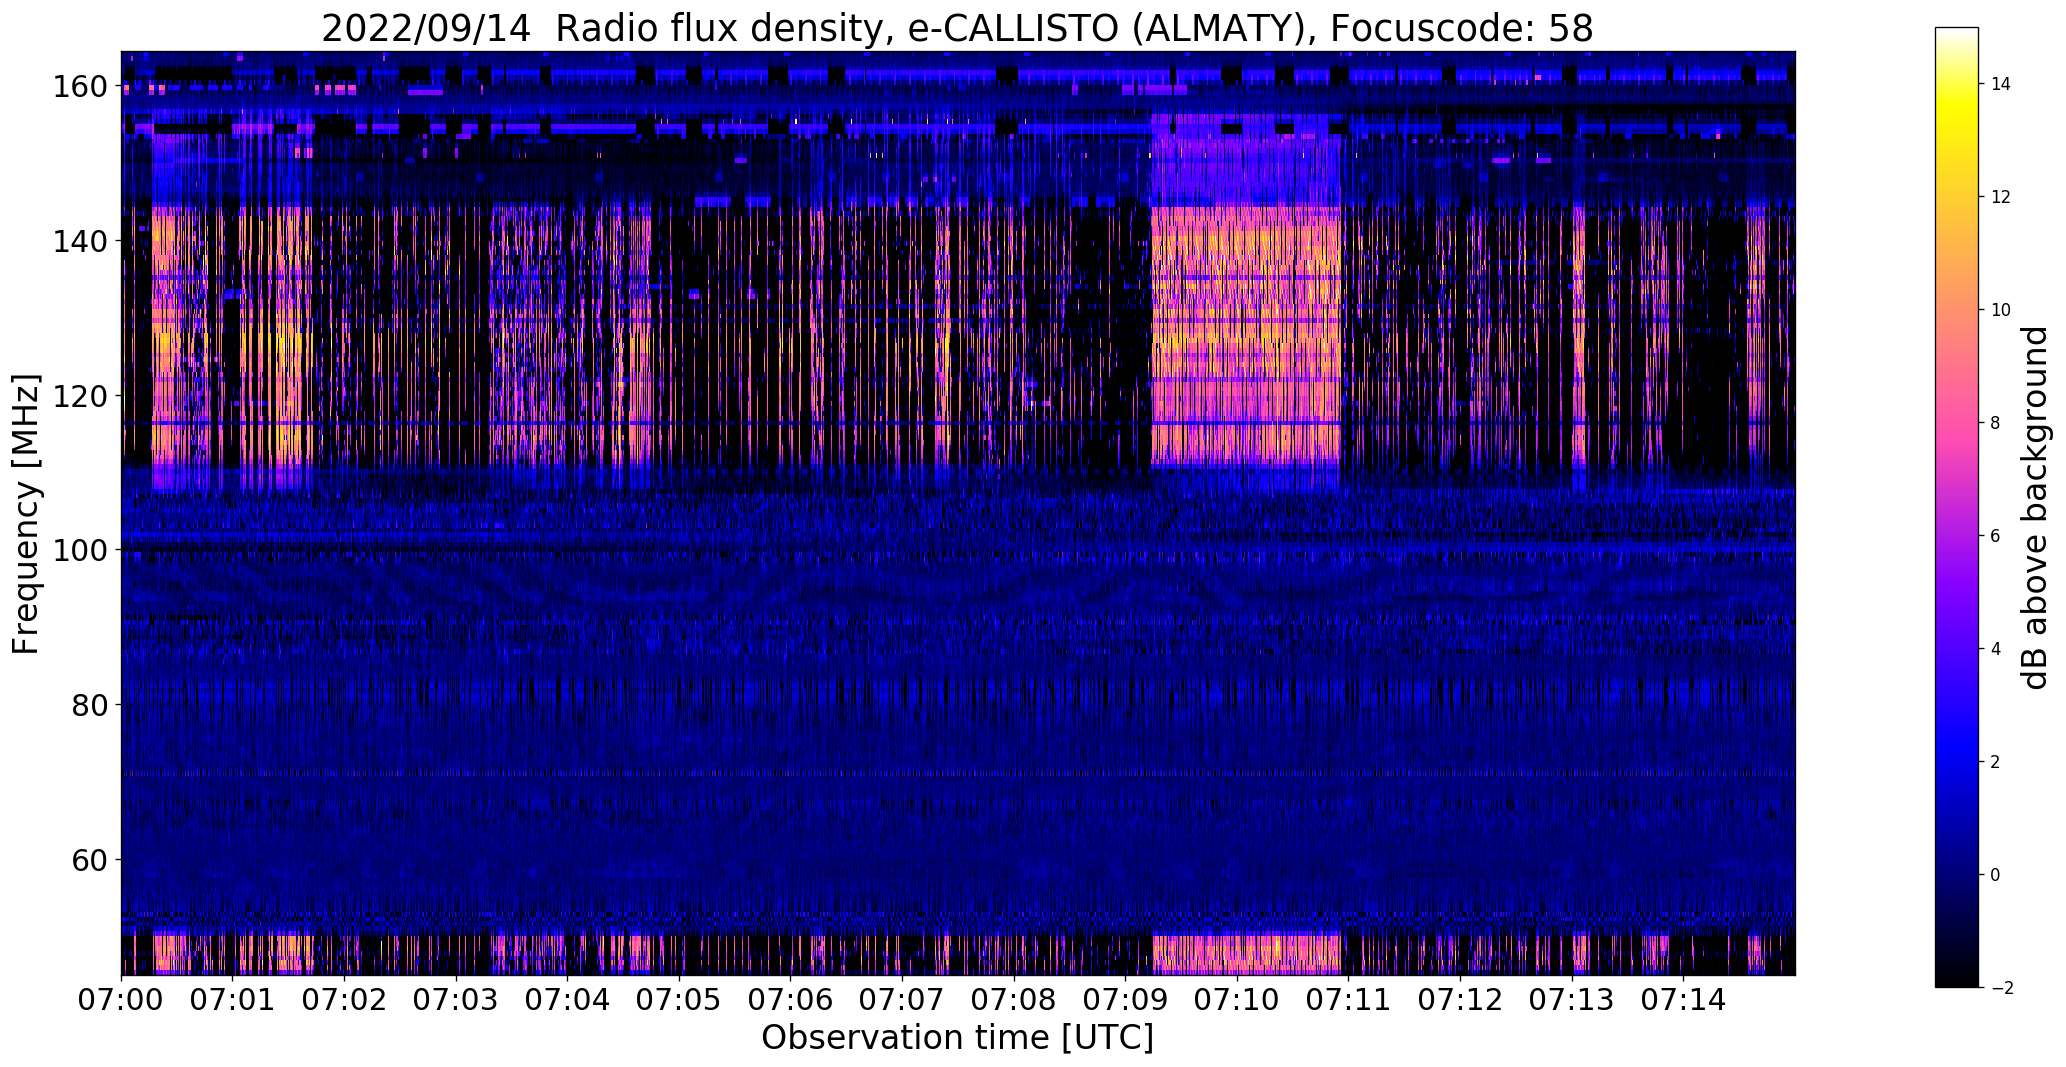
Task: Select the 07:07 time tick label
Action: [x=903, y=1000]
